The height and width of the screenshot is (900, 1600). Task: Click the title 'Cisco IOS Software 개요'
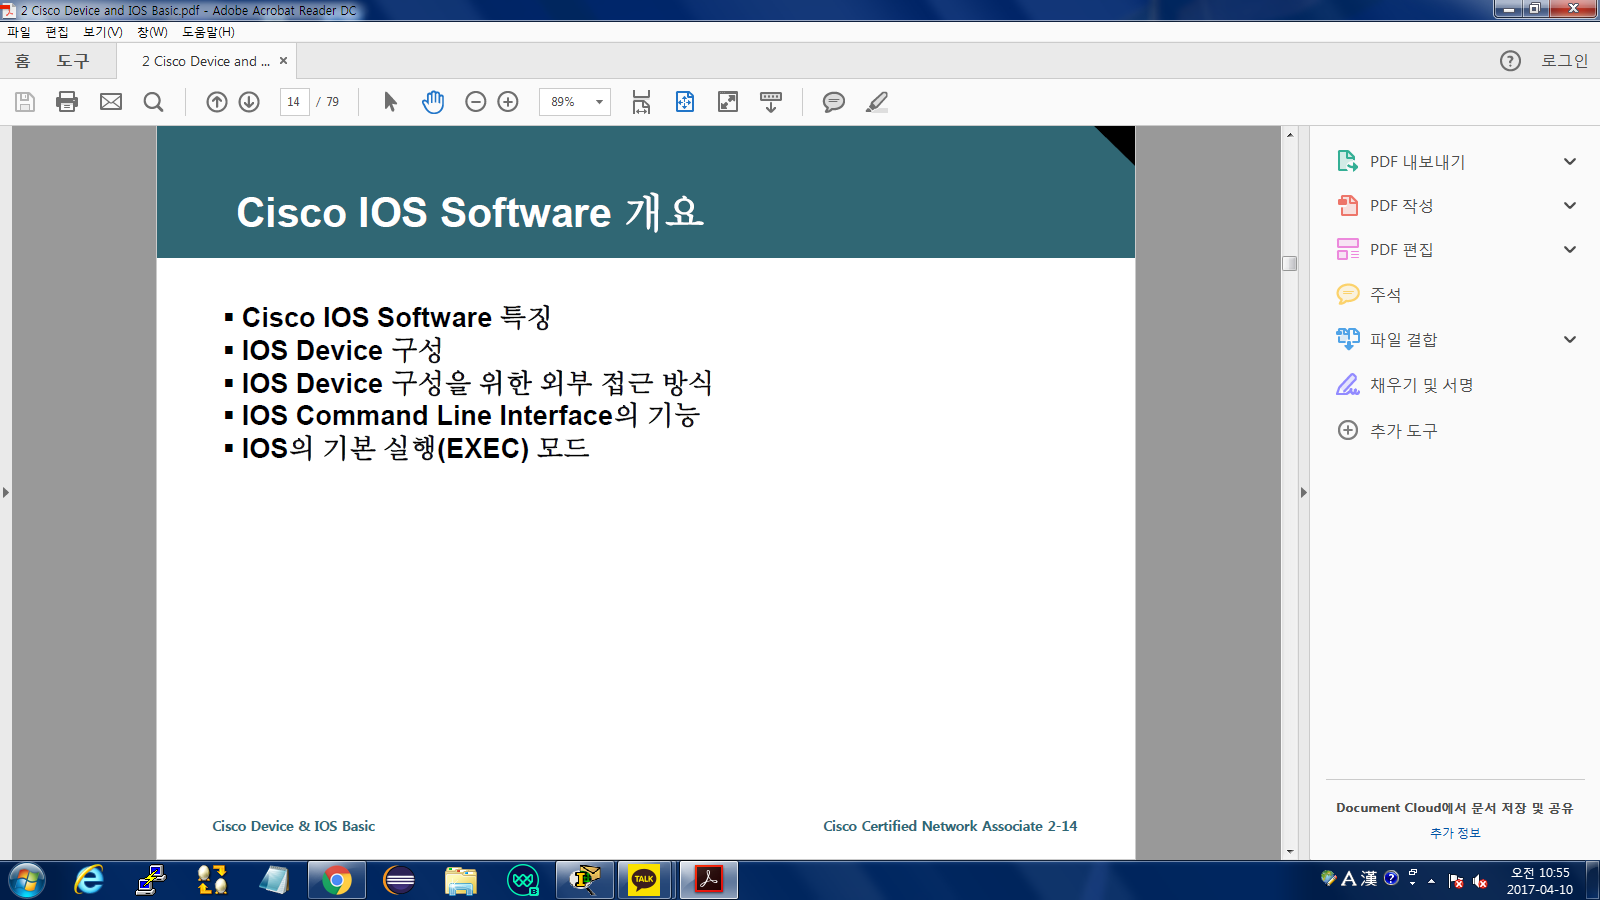pyautogui.click(x=470, y=212)
